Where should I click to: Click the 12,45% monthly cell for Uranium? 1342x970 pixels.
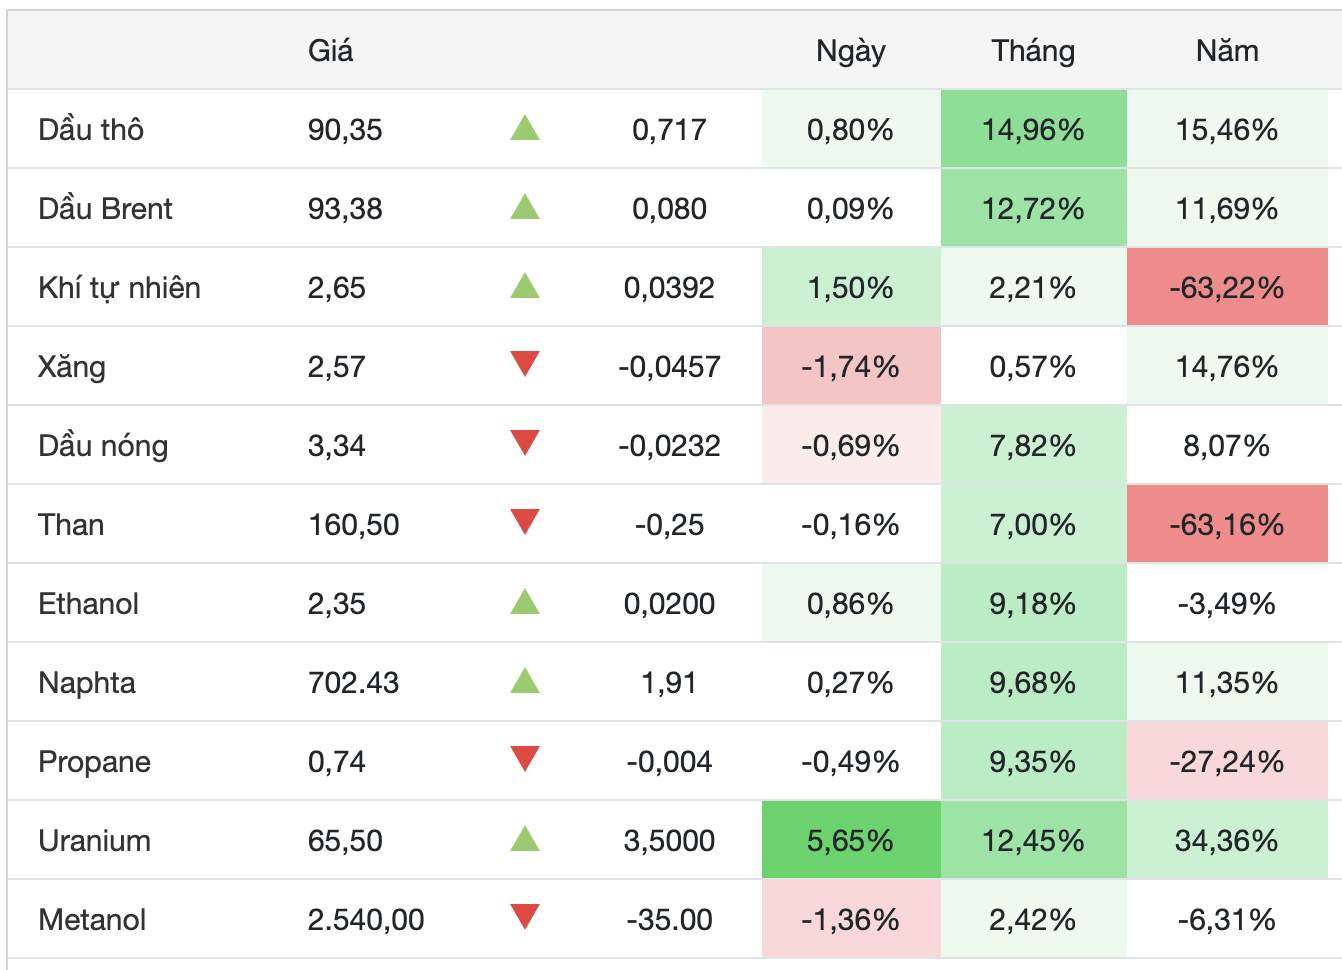(x=1034, y=840)
